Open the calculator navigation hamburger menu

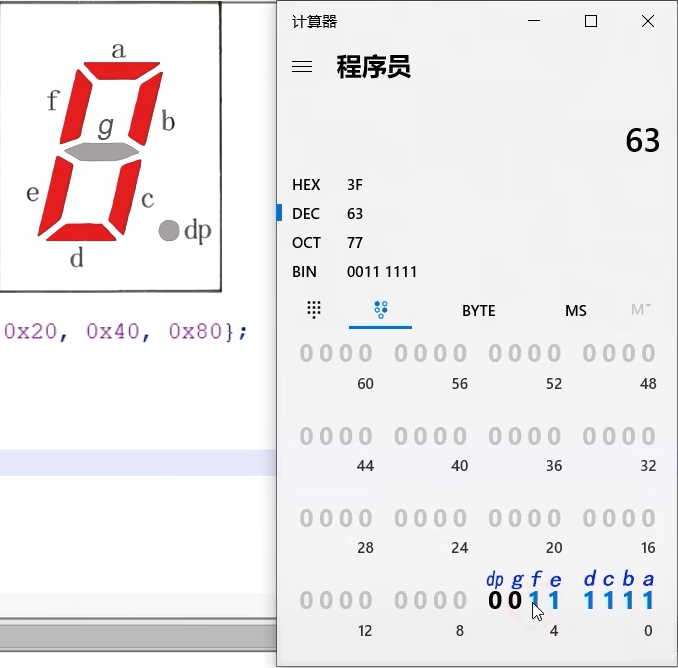point(302,67)
